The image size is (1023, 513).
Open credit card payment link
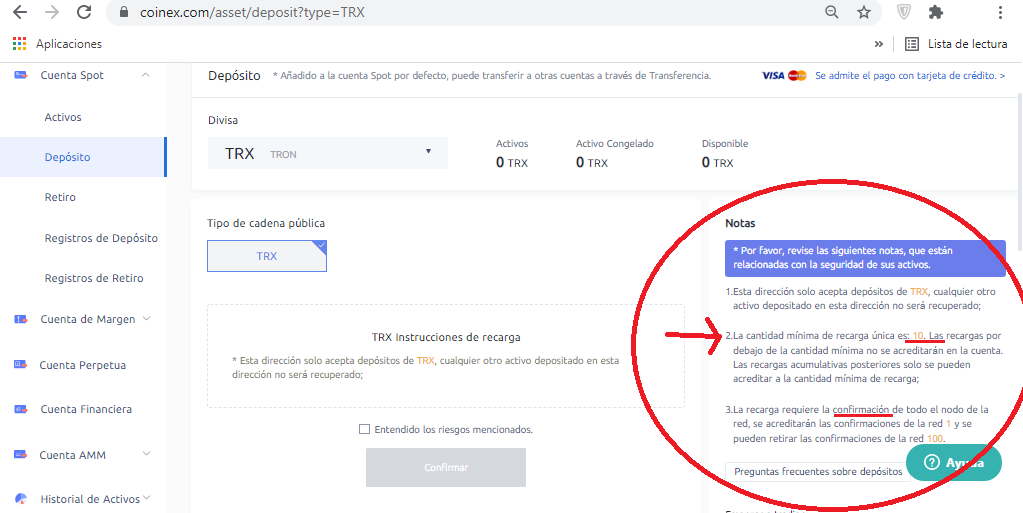click(909, 76)
